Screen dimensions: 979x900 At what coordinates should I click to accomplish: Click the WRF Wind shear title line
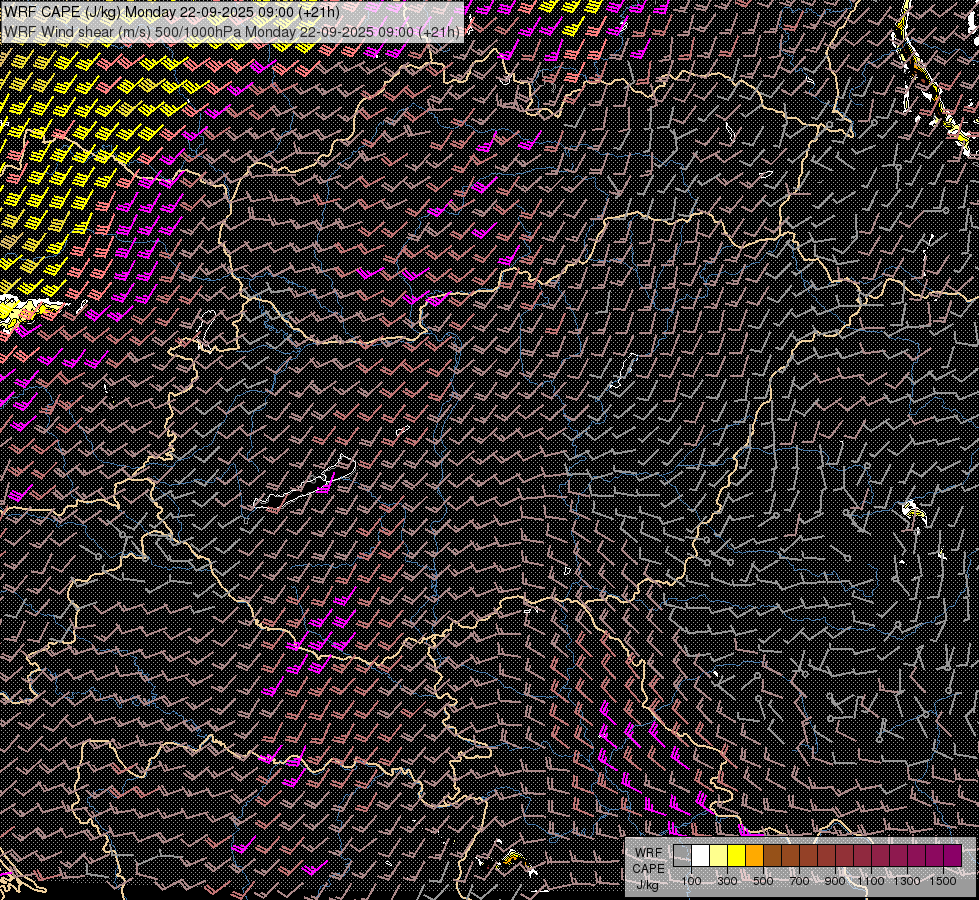[232, 31]
